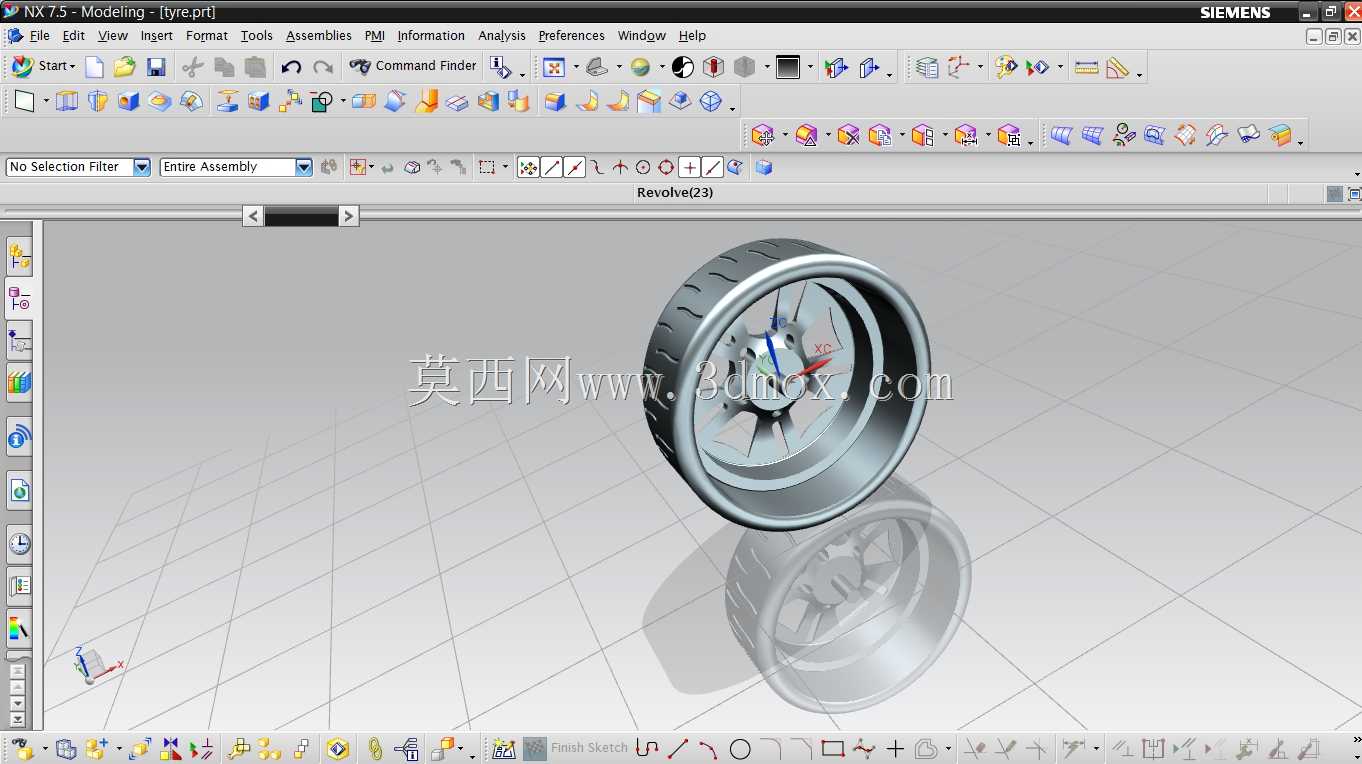
Task: Open the History clock sidebar tab
Action: tap(19, 543)
